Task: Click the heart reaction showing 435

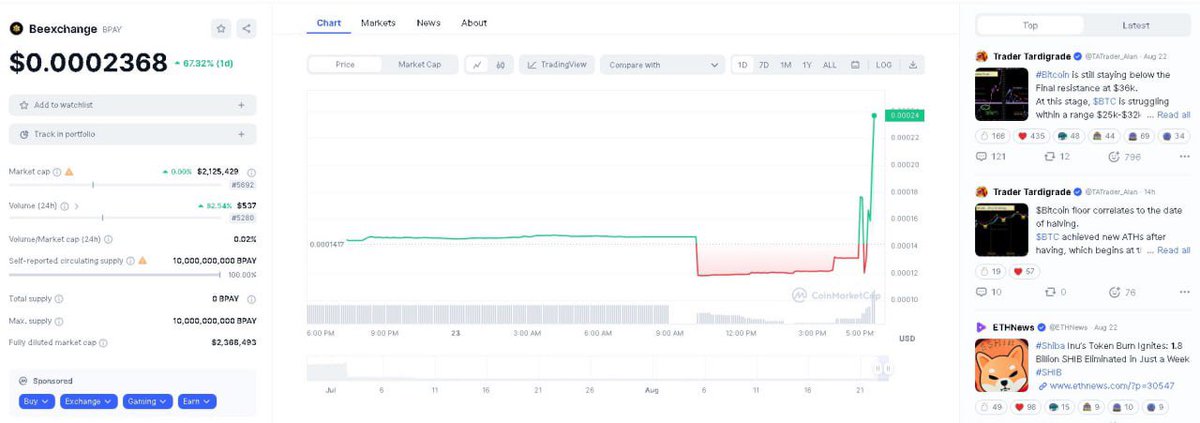Action: (x=1033, y=136)
